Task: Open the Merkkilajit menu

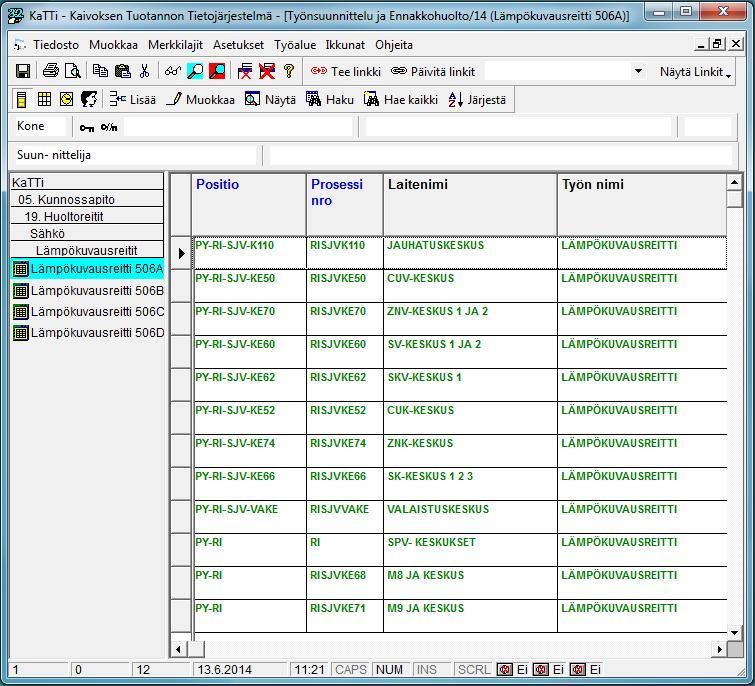Action: (x=175, y=45)
